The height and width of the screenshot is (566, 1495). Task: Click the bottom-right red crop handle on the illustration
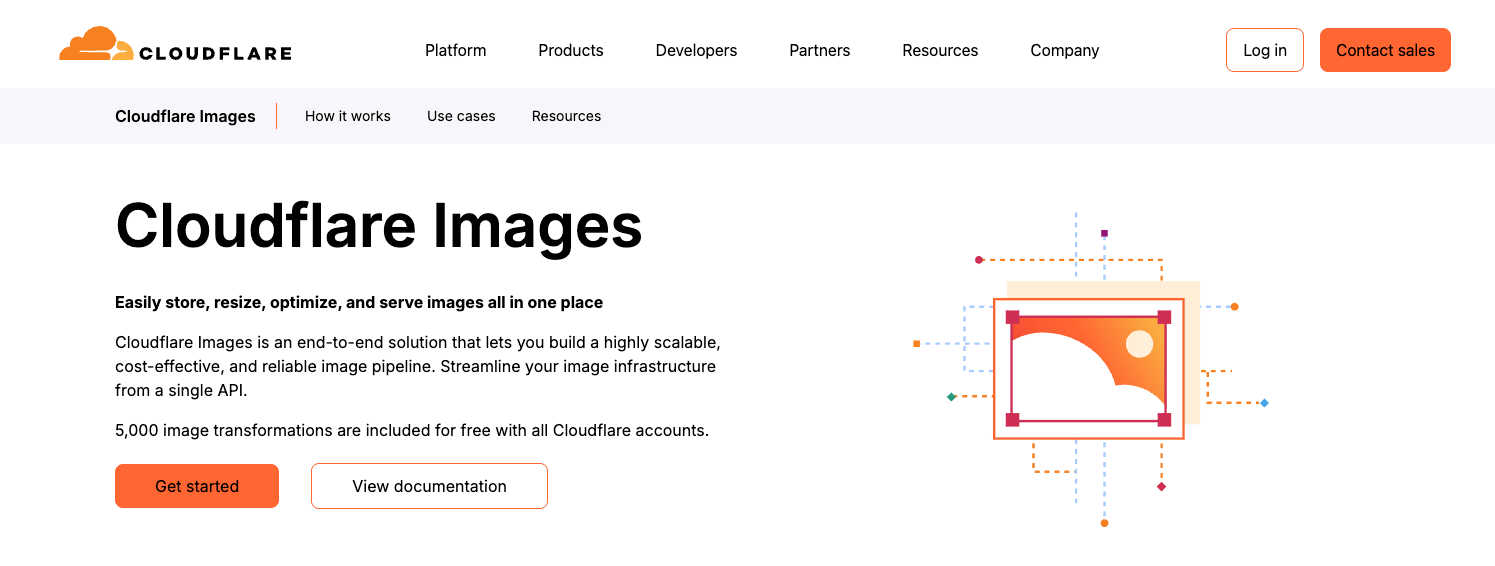click(x=1164, y=419)
